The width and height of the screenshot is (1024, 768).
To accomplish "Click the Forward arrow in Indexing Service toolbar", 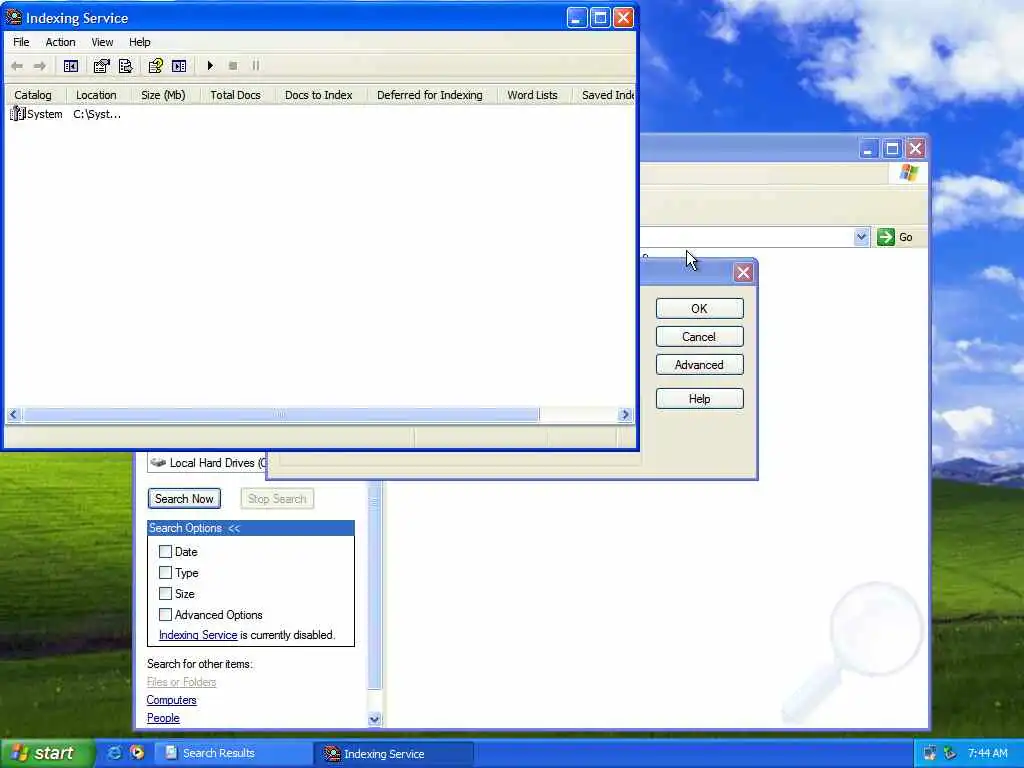I will click(40, 66).
